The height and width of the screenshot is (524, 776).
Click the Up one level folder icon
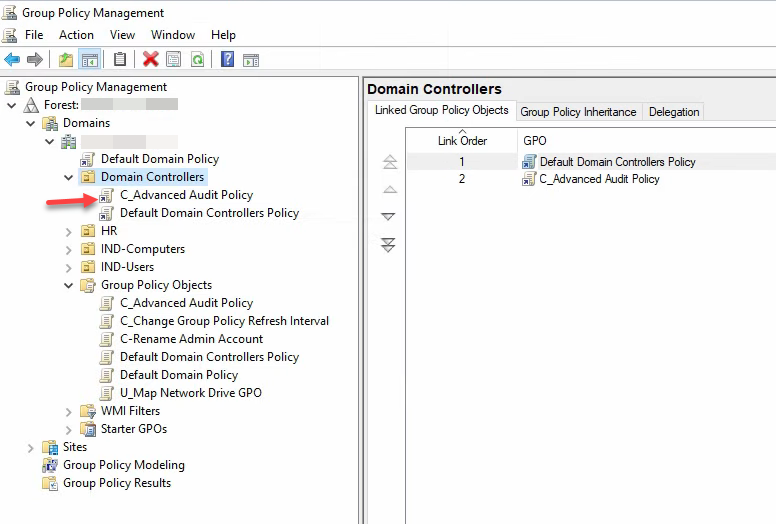pyautogui.click(x=66, y=60)
